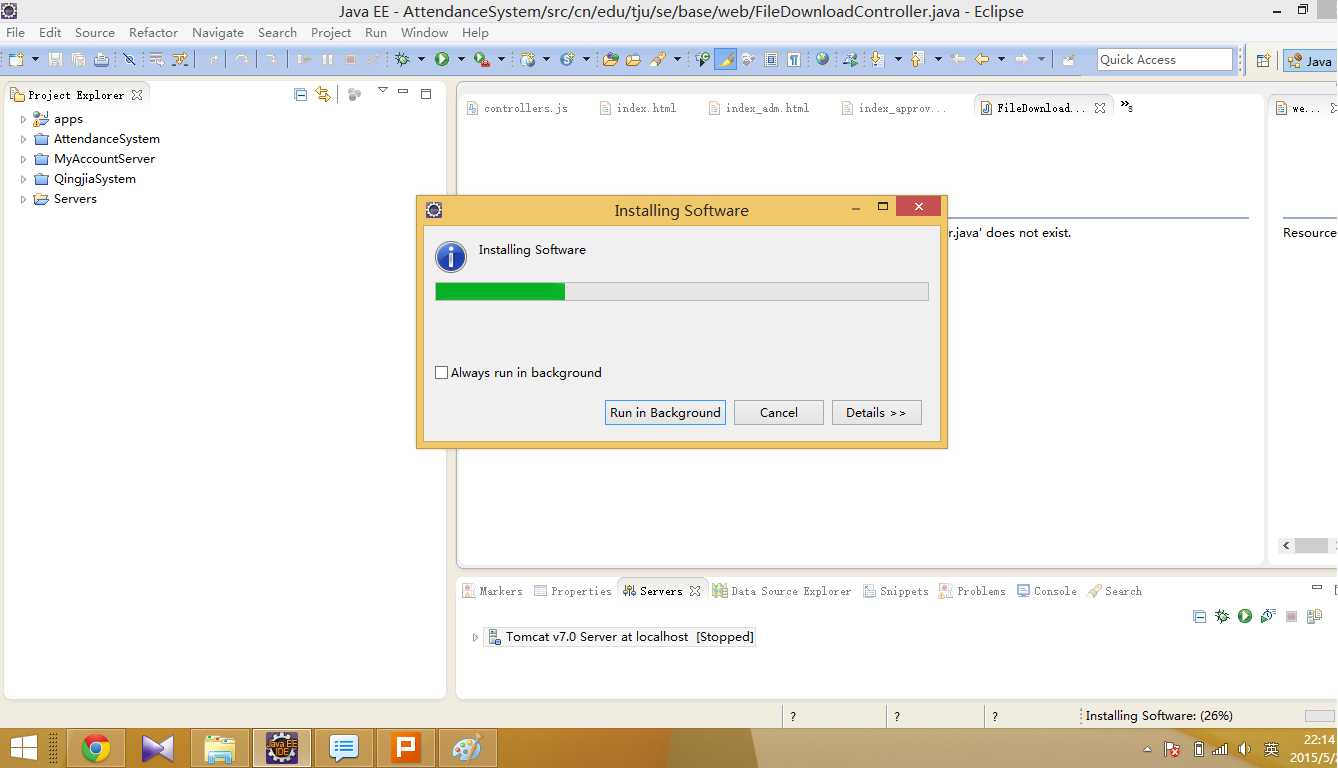
Task: Click the Windows Start button
Action: click(x=23, y=748)
